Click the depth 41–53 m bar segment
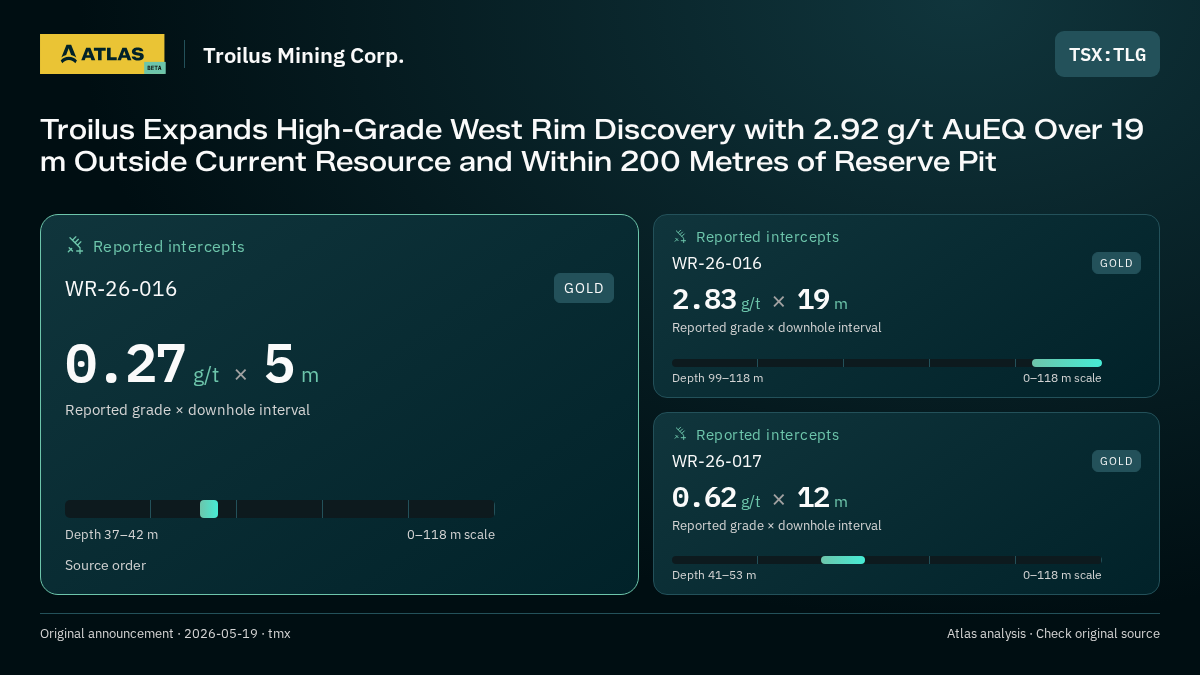Screen dimensions: 1200x675 [x=843, y=560]
